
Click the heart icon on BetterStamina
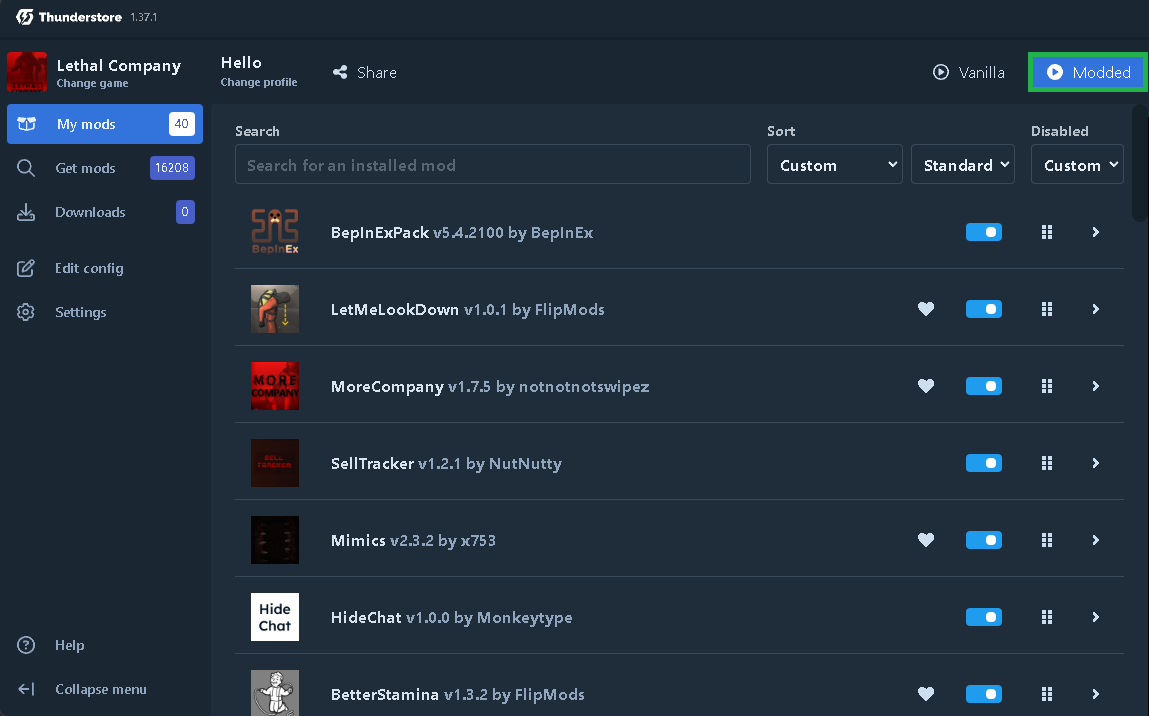[x=926, y=694]
